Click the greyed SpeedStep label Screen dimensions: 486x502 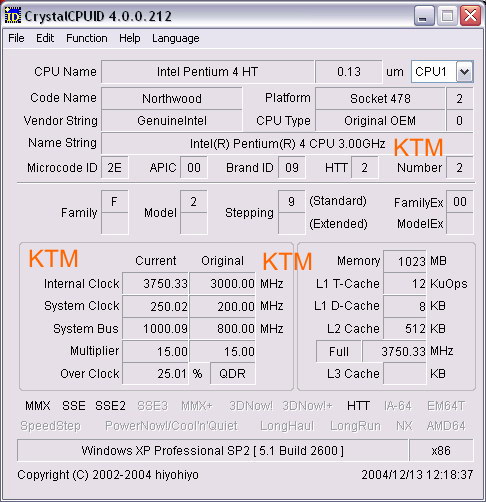pos(50,426)
